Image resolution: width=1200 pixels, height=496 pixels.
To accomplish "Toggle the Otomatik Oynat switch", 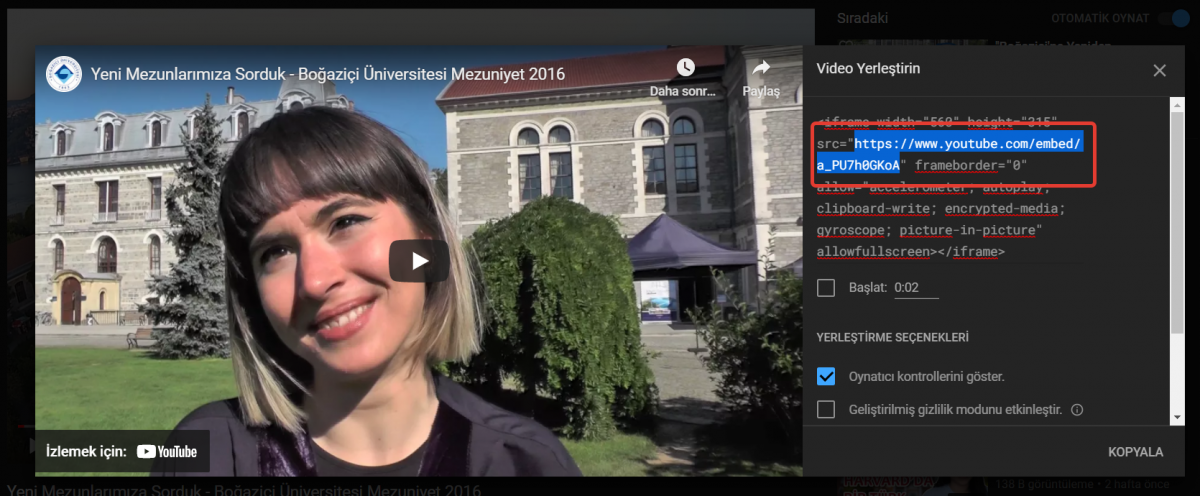I will 1171,19.
